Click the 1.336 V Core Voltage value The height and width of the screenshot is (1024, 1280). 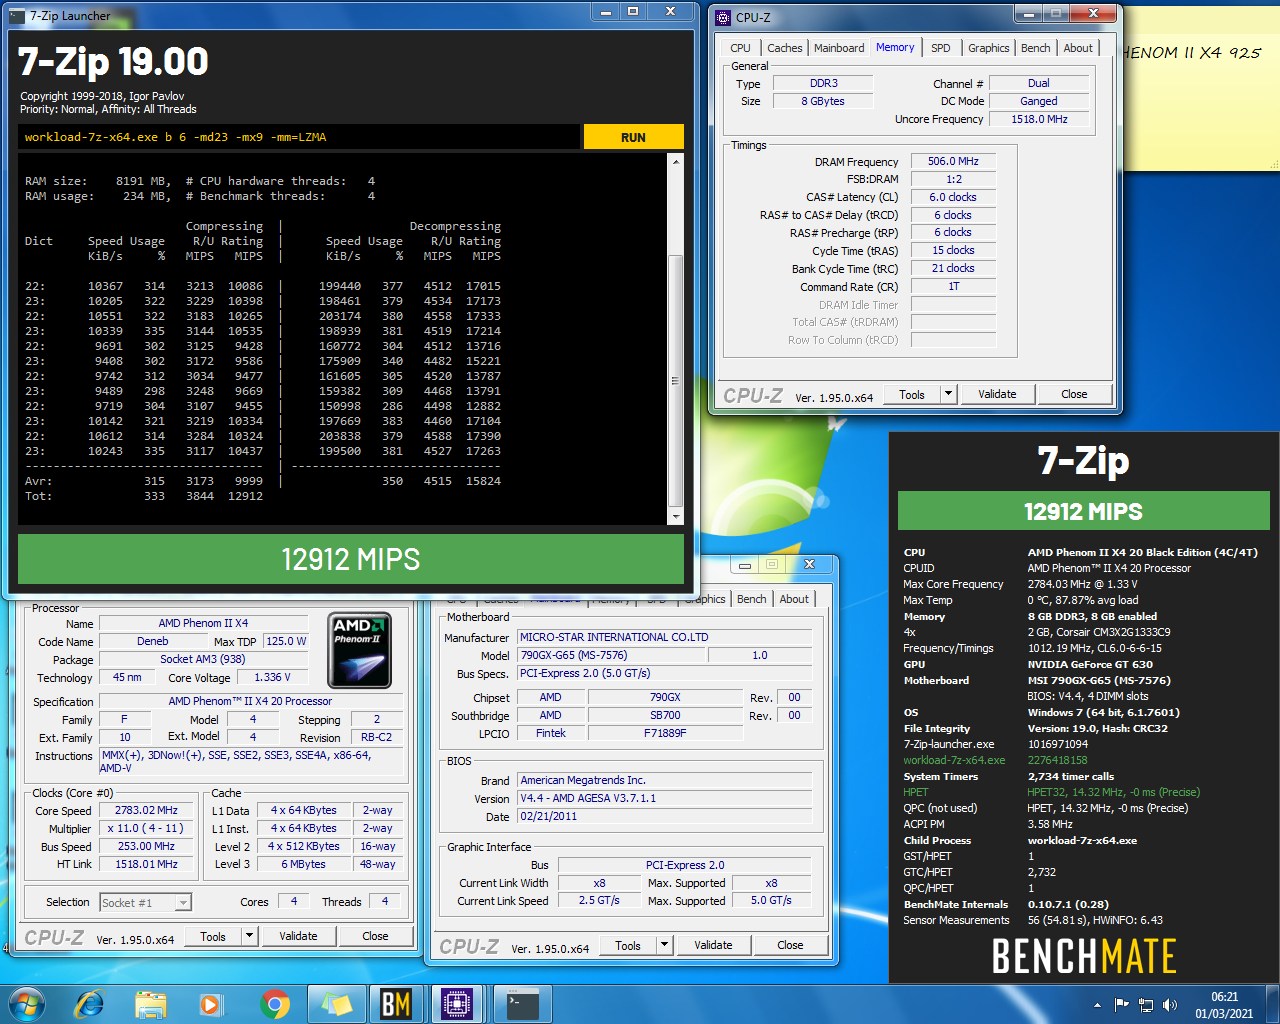click(x=274, y=677)
